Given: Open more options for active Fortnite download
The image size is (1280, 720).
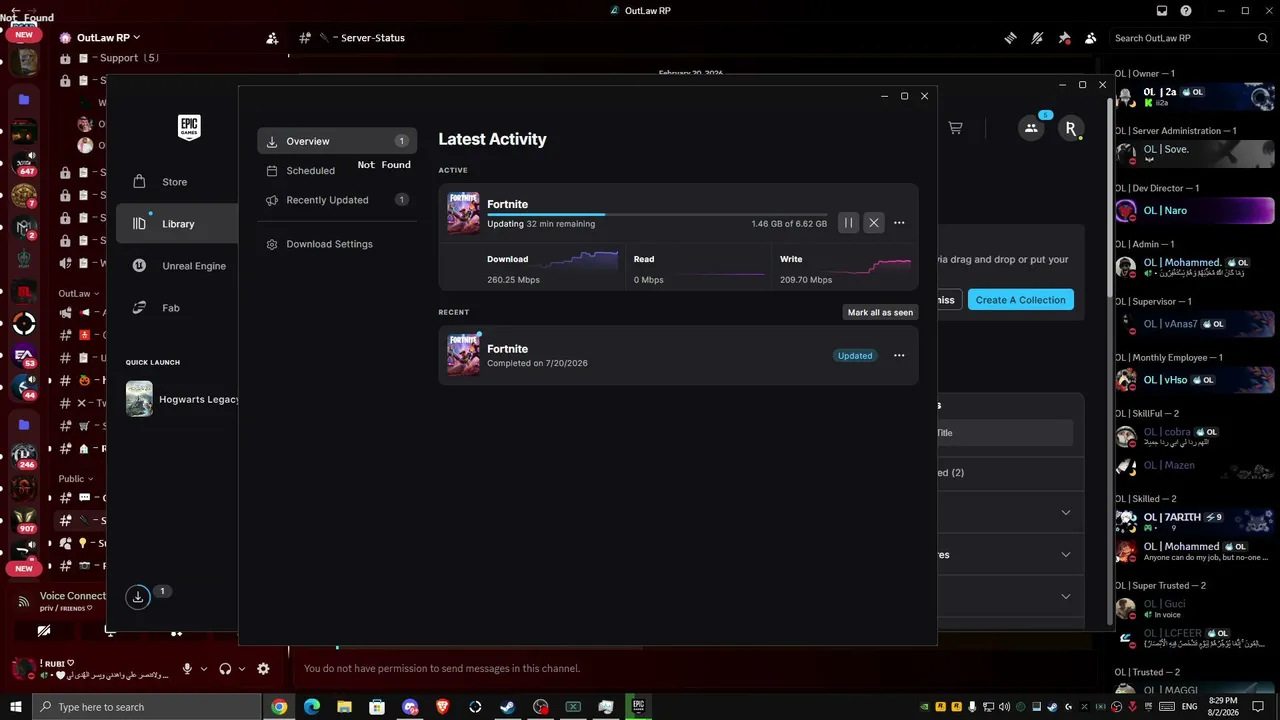Looking at the screenshot, I should [899, 223].
